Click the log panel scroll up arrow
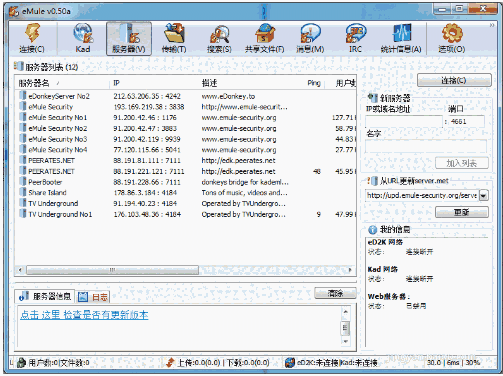Viewport: 503px width, 376px height. tap(345, 312)
